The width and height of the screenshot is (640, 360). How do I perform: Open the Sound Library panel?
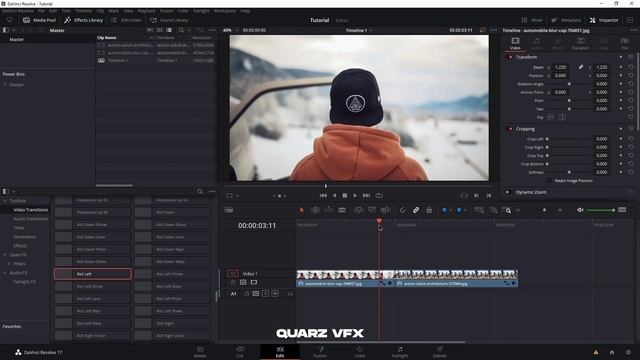coord(169,20)
